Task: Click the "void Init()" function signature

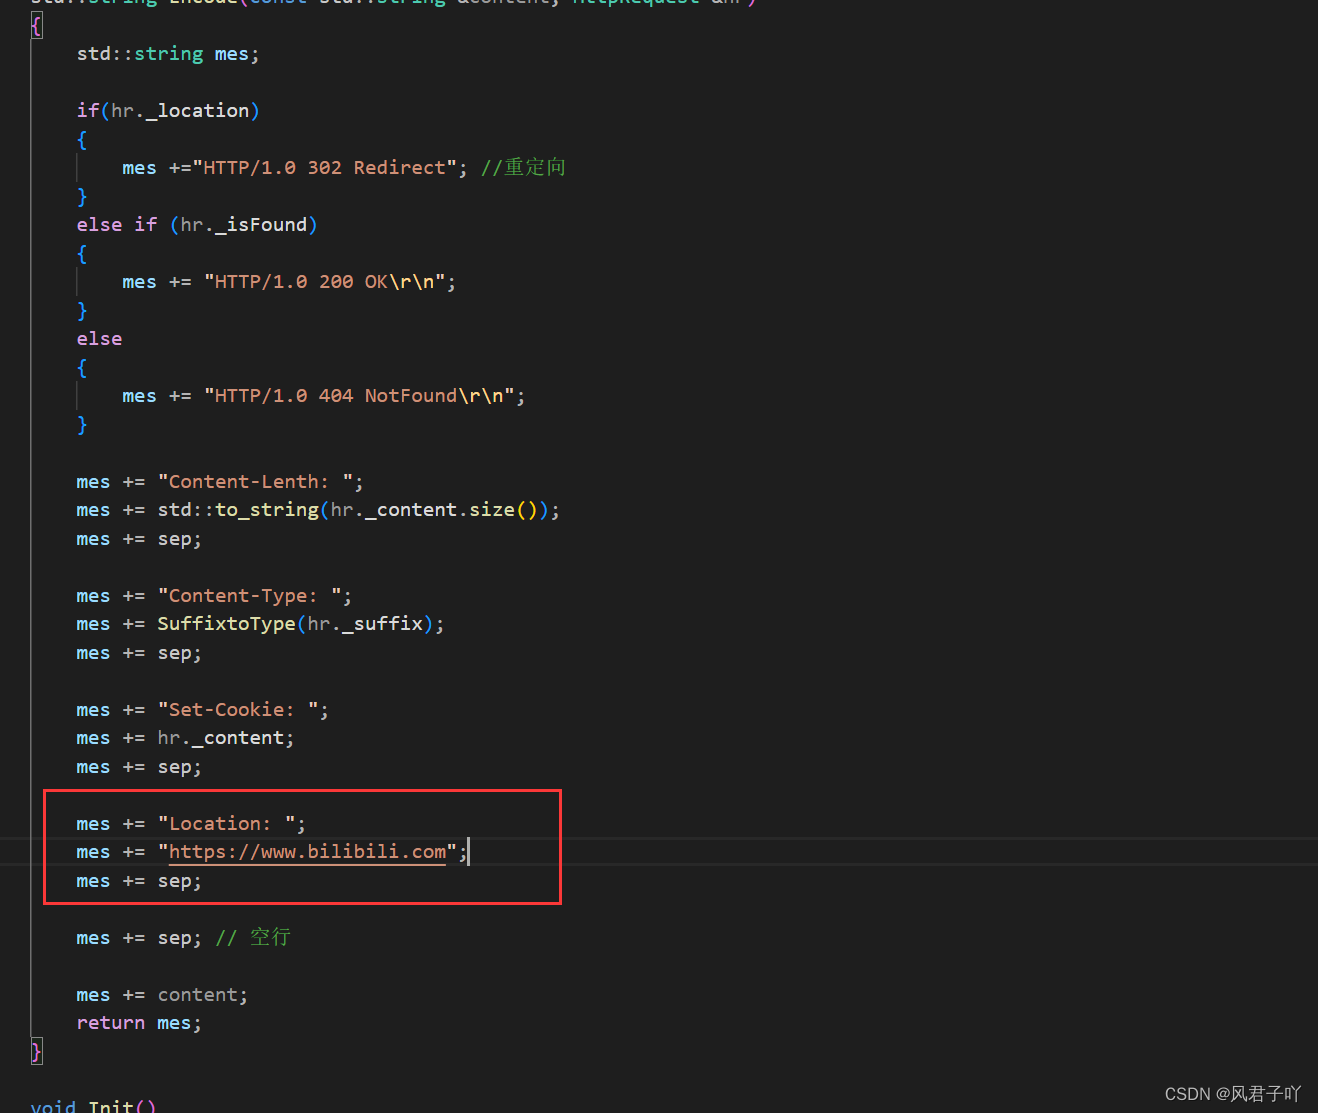Action: (x=93, y=1106)
